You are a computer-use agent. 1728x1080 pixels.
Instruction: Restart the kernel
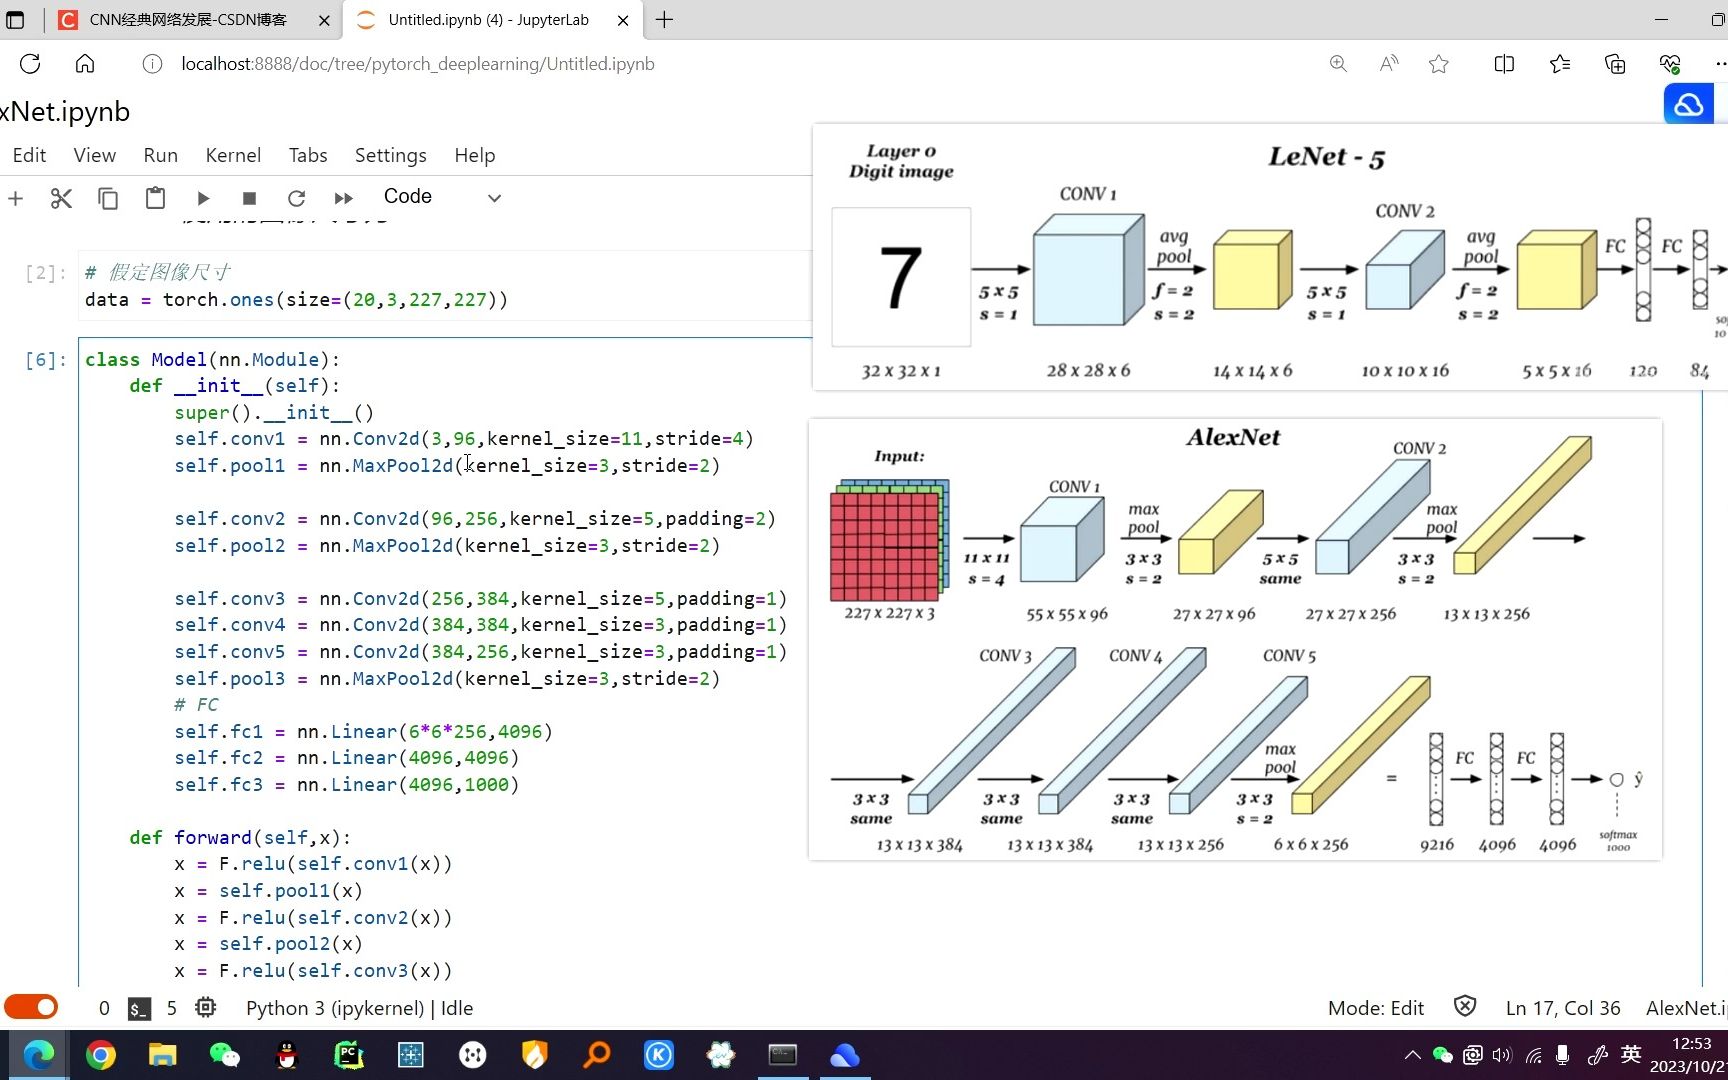tap(296, 198)
